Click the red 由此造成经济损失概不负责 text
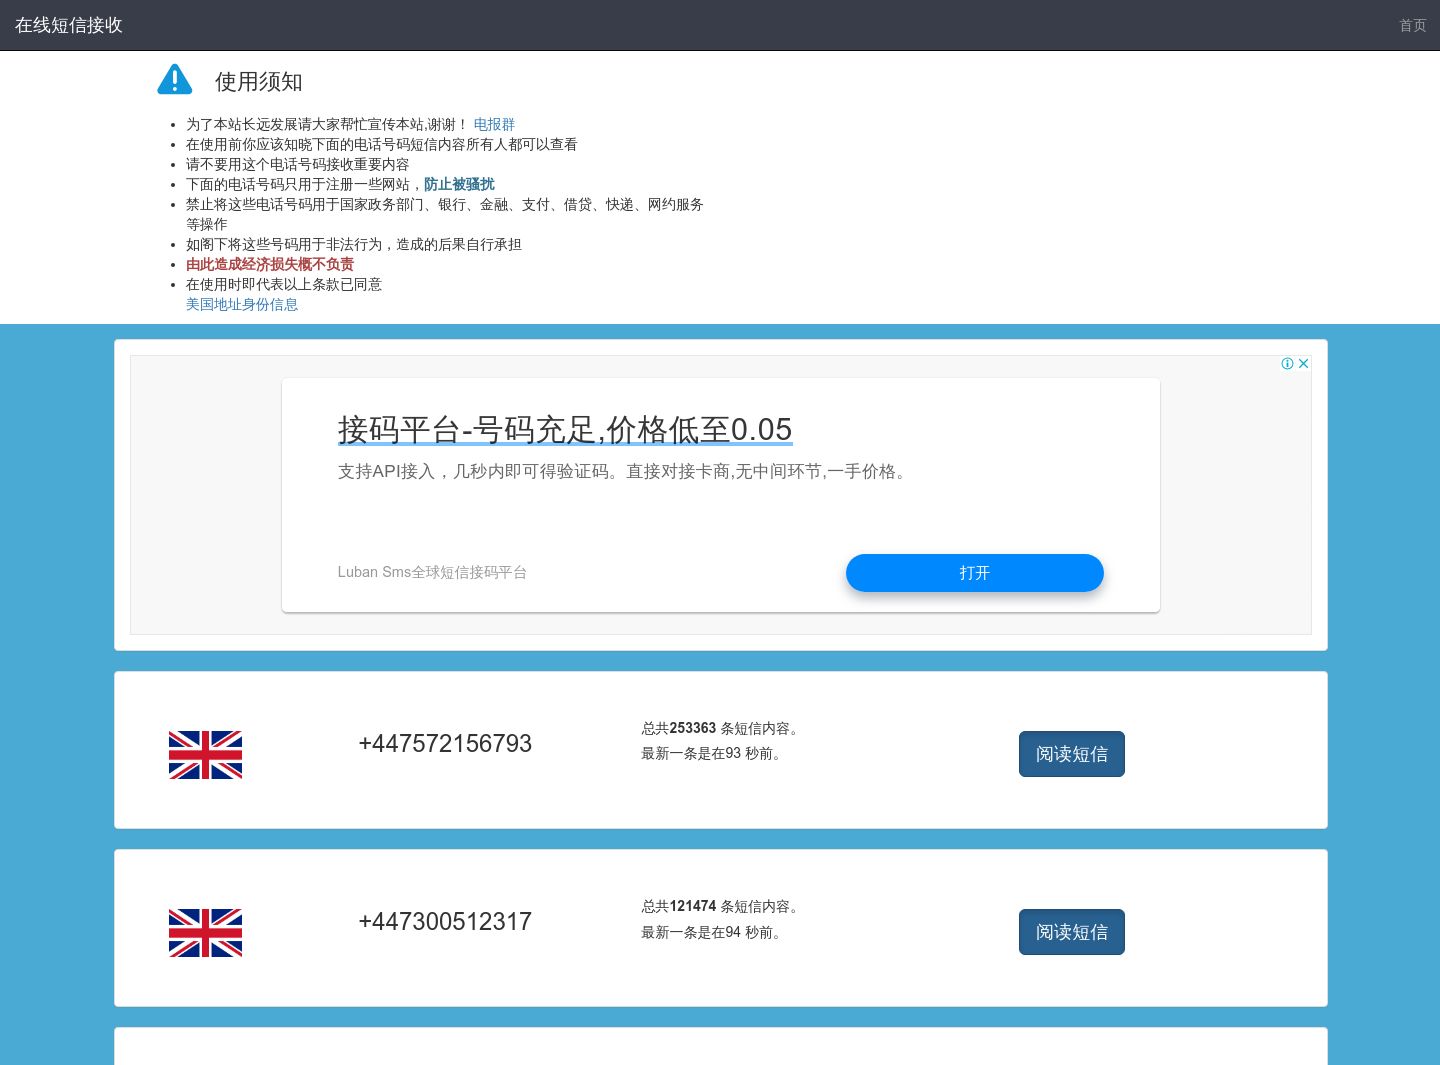The image size is (1440, 1065). 270,264
